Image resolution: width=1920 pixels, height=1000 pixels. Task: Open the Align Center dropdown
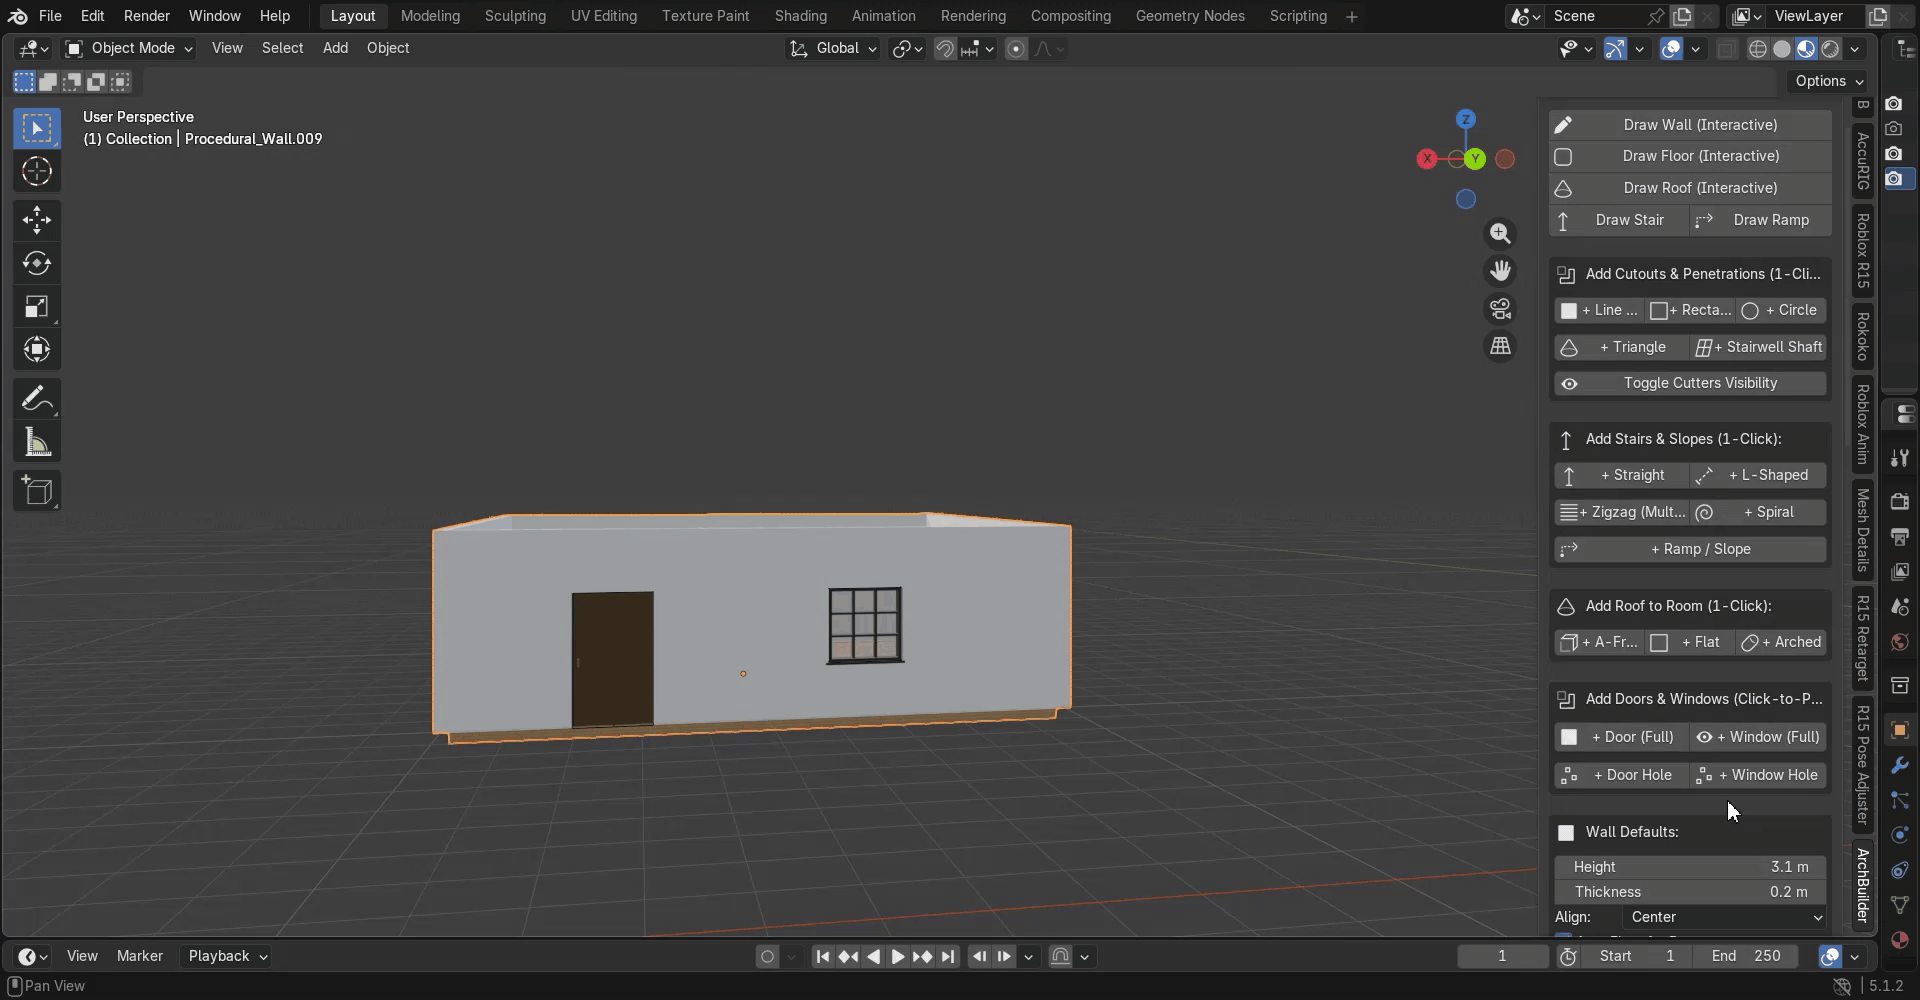pos(1725,918)
